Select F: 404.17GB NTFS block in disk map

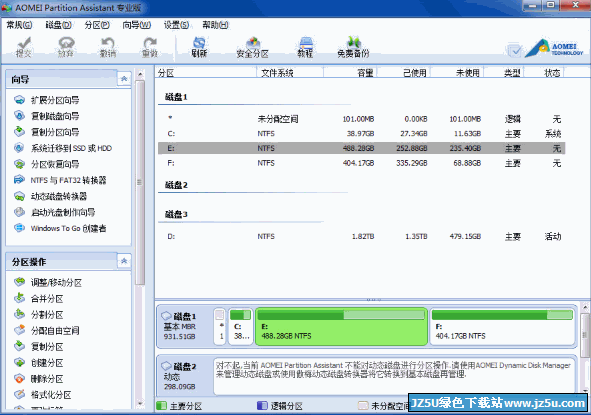coord(502,326)
